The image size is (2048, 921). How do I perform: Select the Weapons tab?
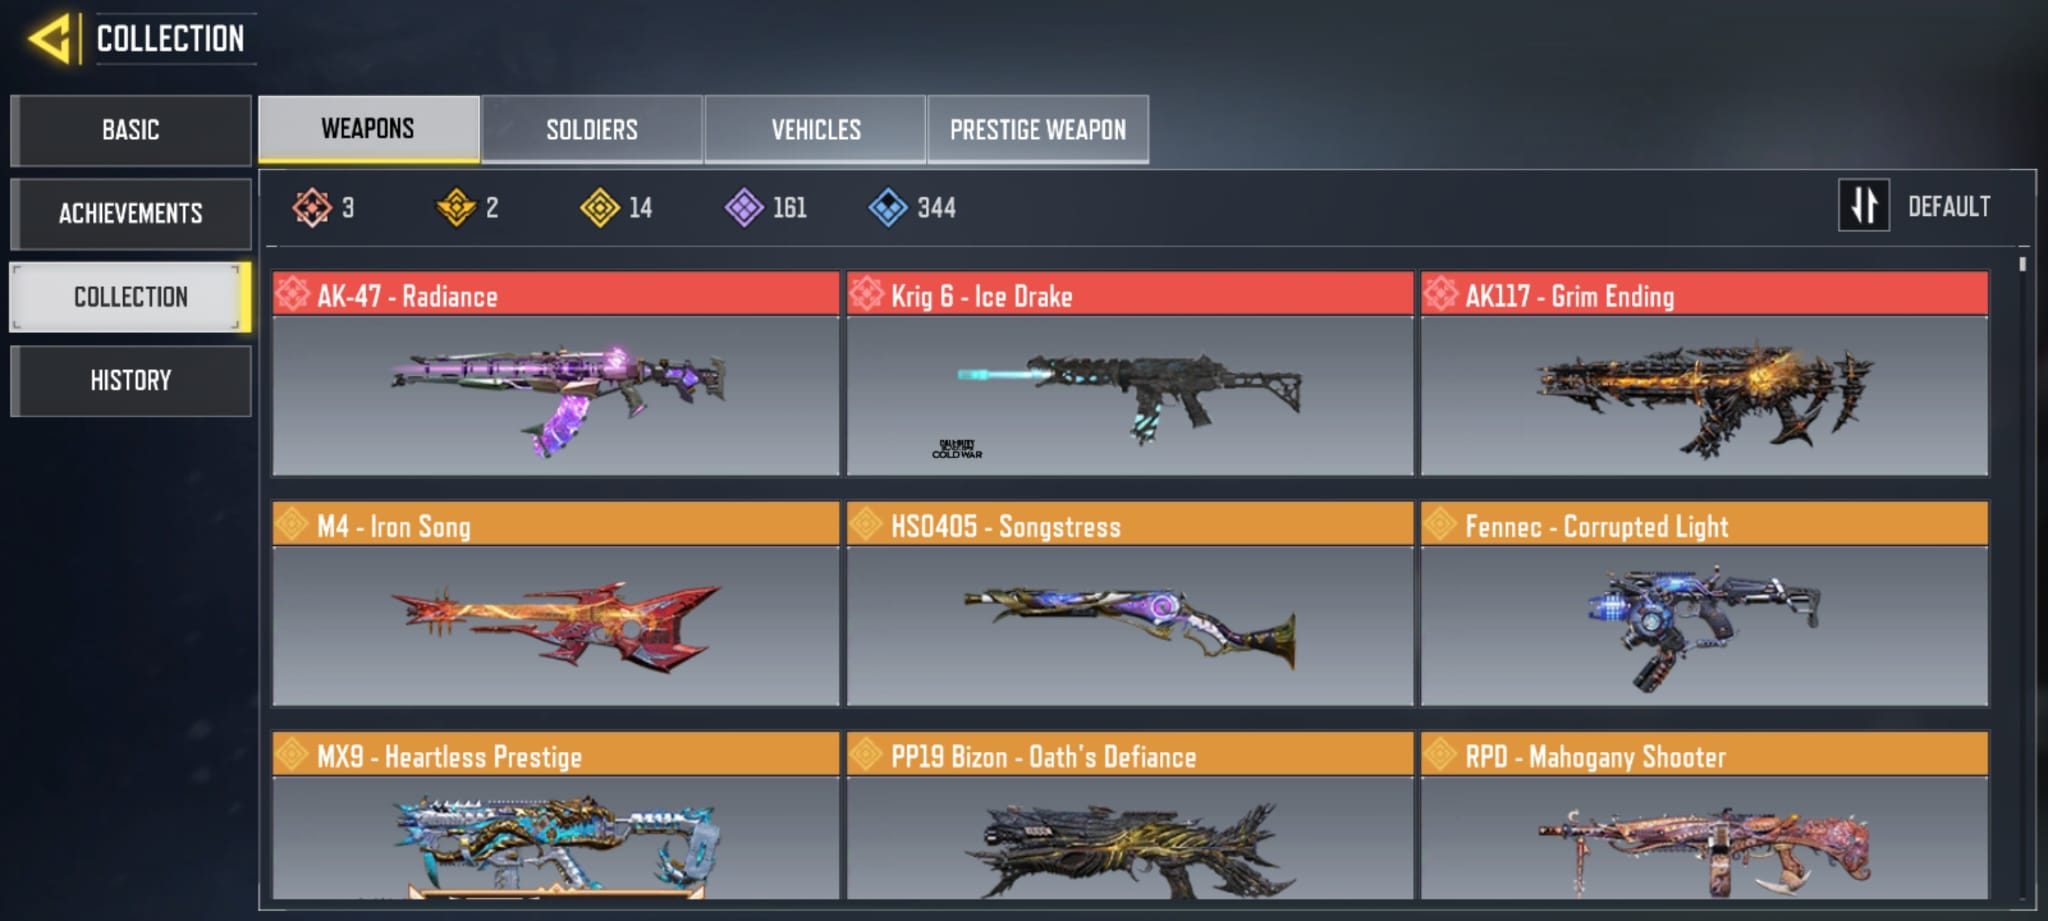point(368,129)
